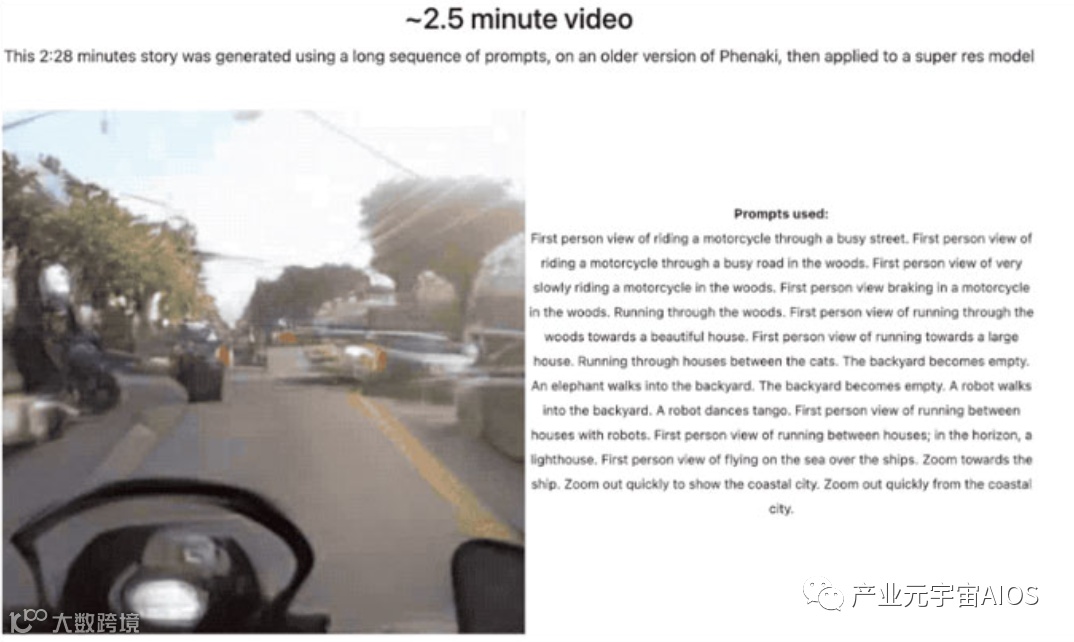Screen dimensions: 1074x642
Task: Click the 产业元宇宙AIOS watermark text
Action: [946, 595]
